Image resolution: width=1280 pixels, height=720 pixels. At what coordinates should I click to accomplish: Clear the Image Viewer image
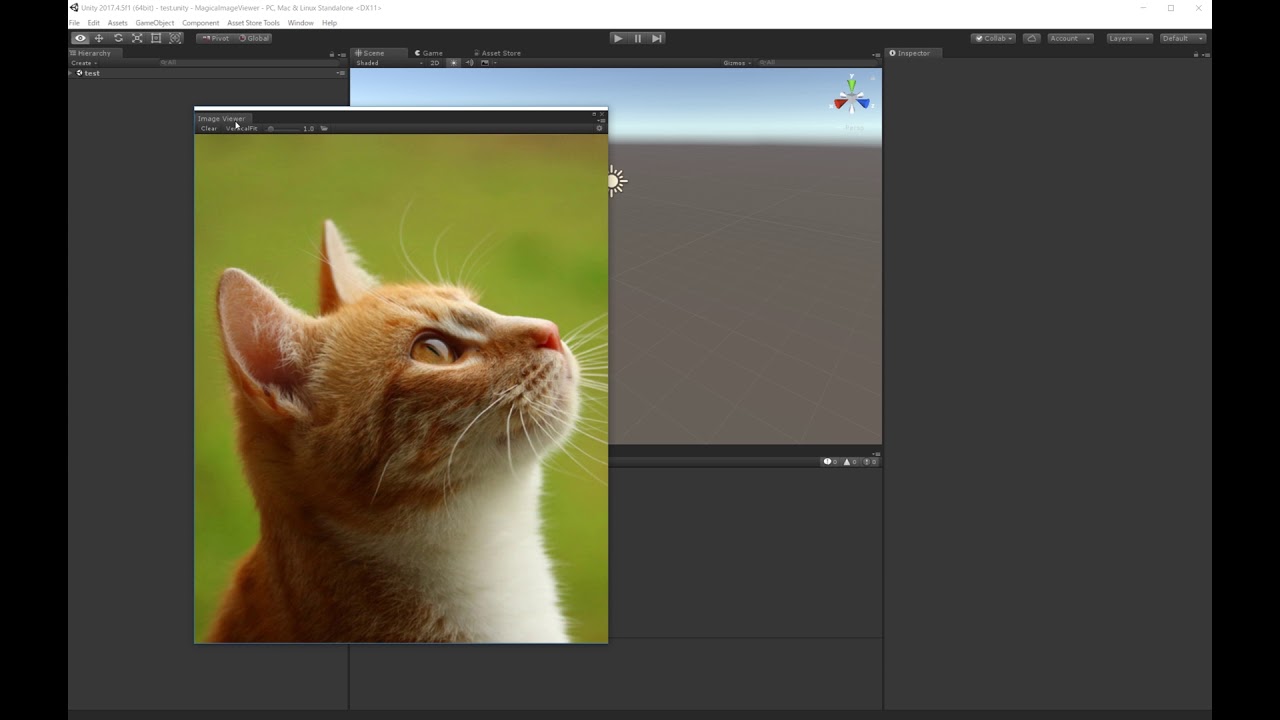tap(208, 128)
